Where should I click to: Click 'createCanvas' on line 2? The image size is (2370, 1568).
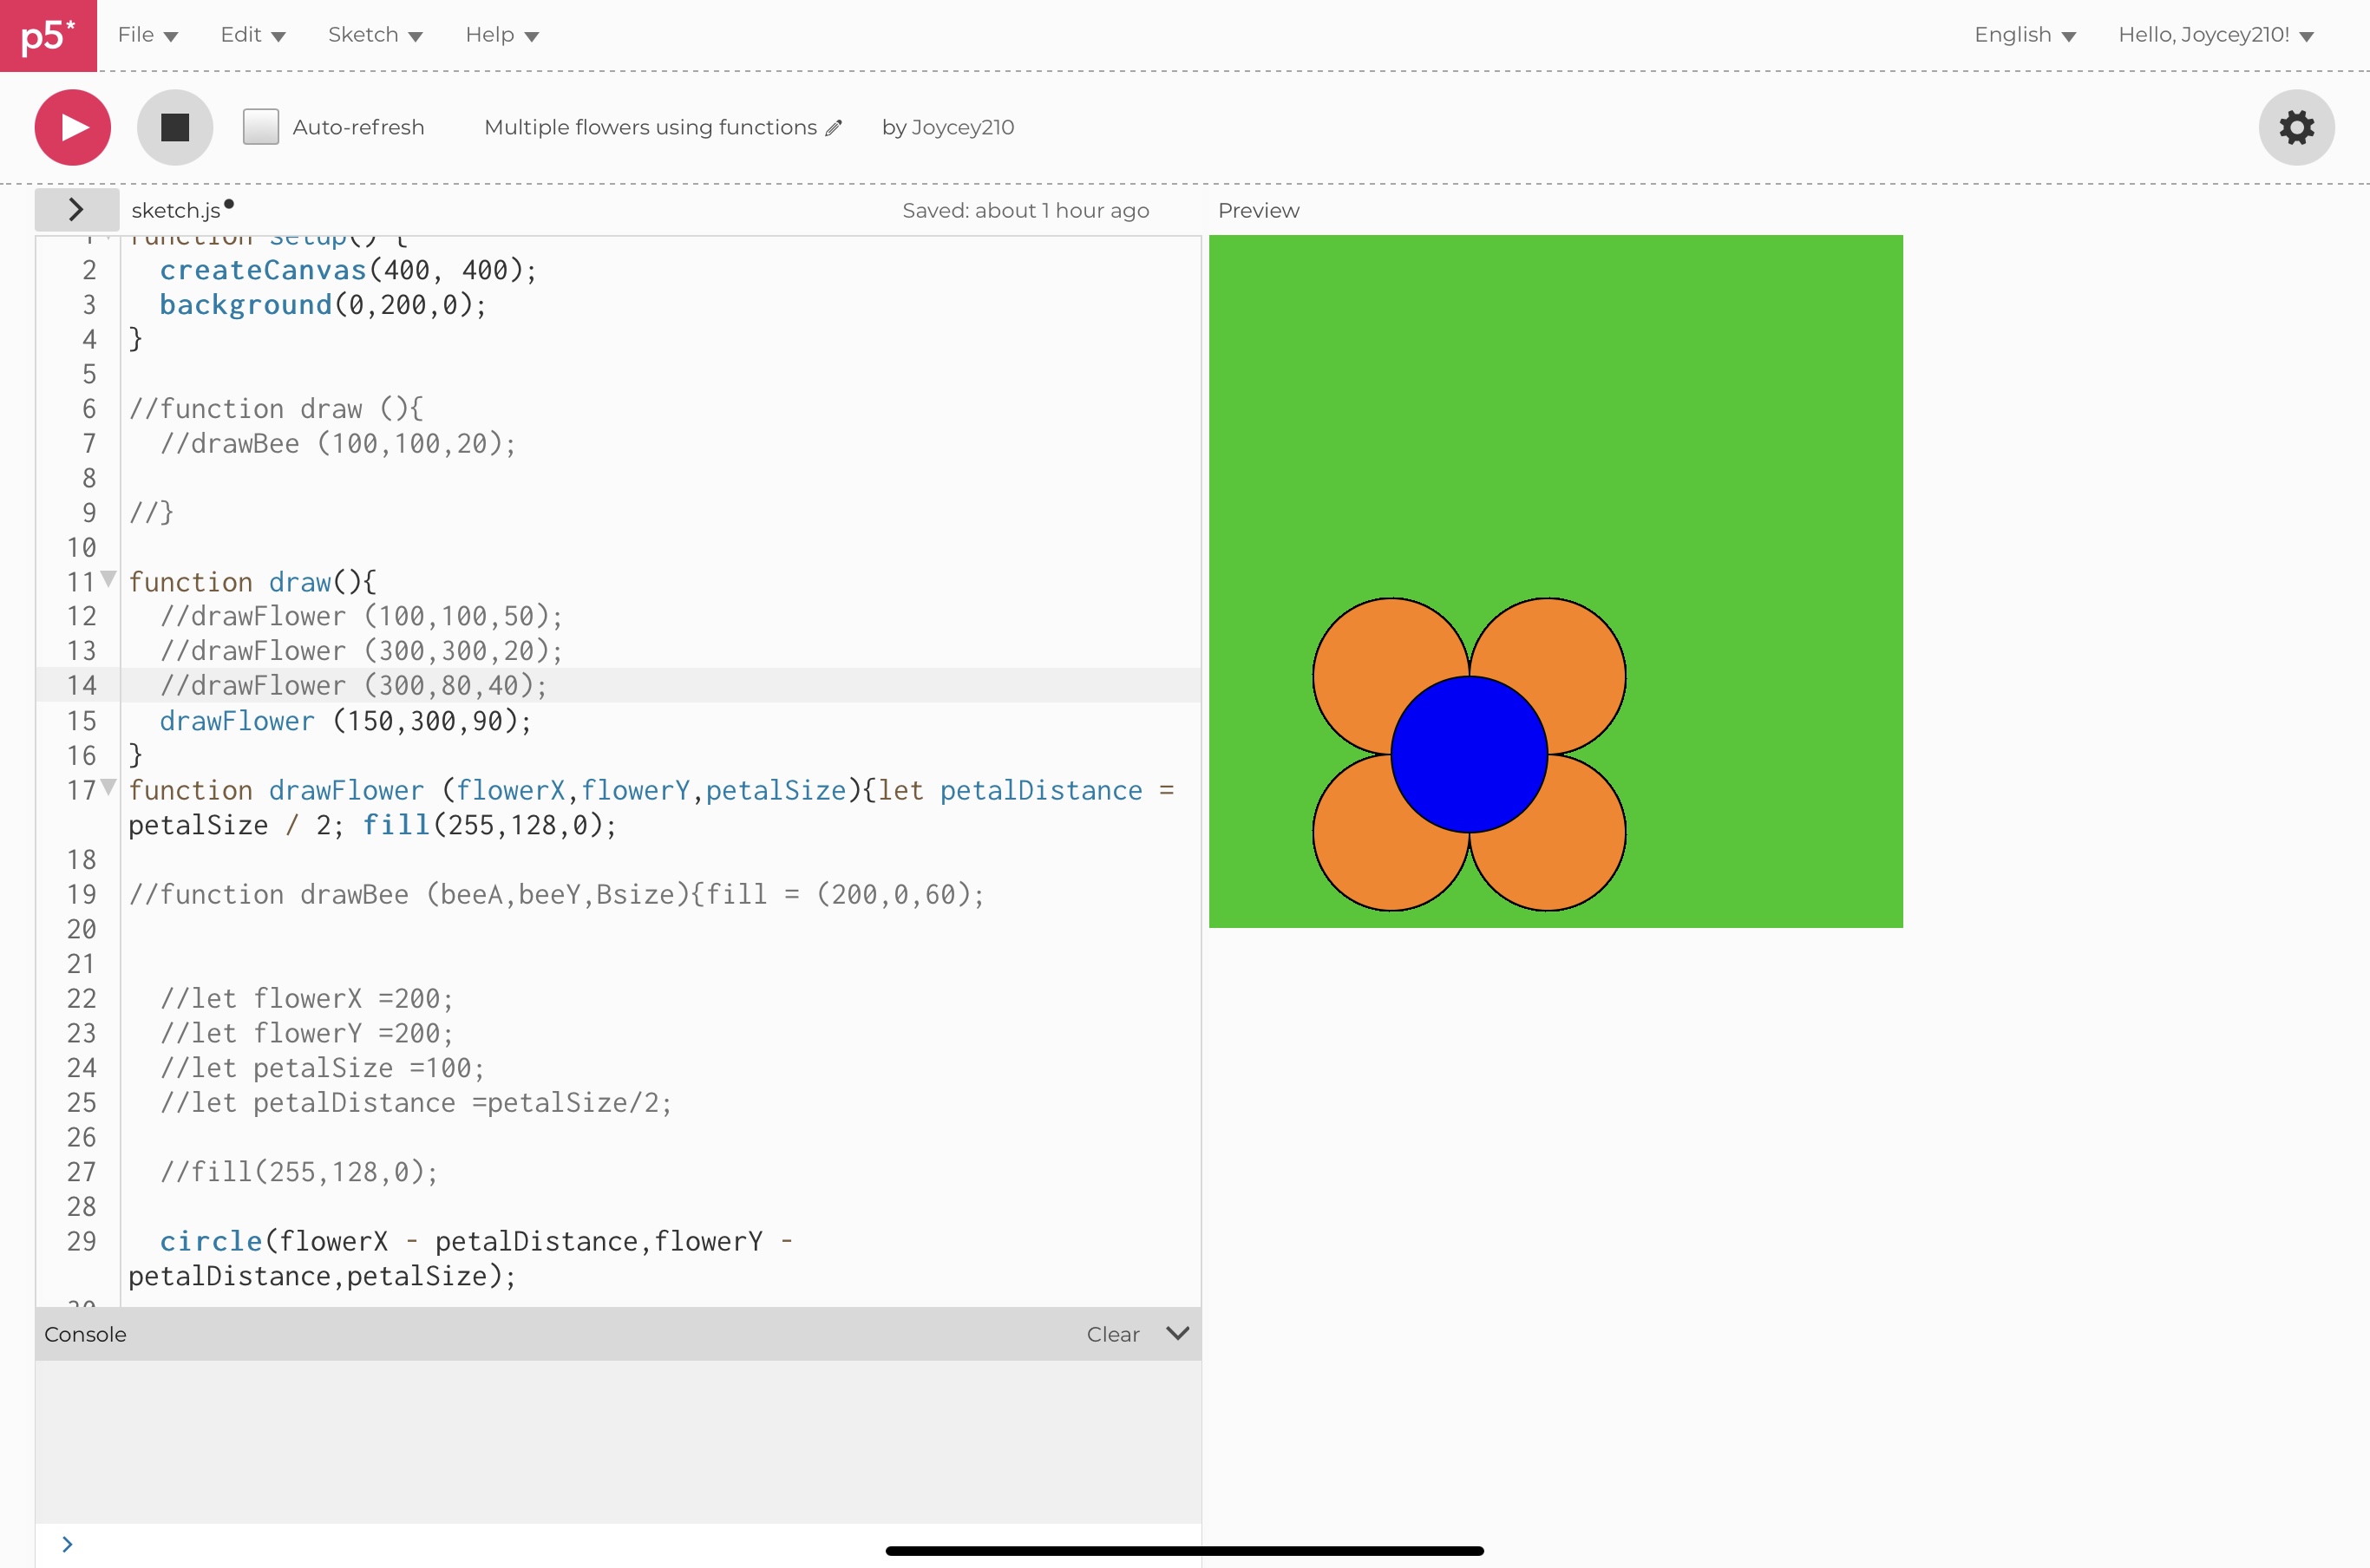point(263,270)
